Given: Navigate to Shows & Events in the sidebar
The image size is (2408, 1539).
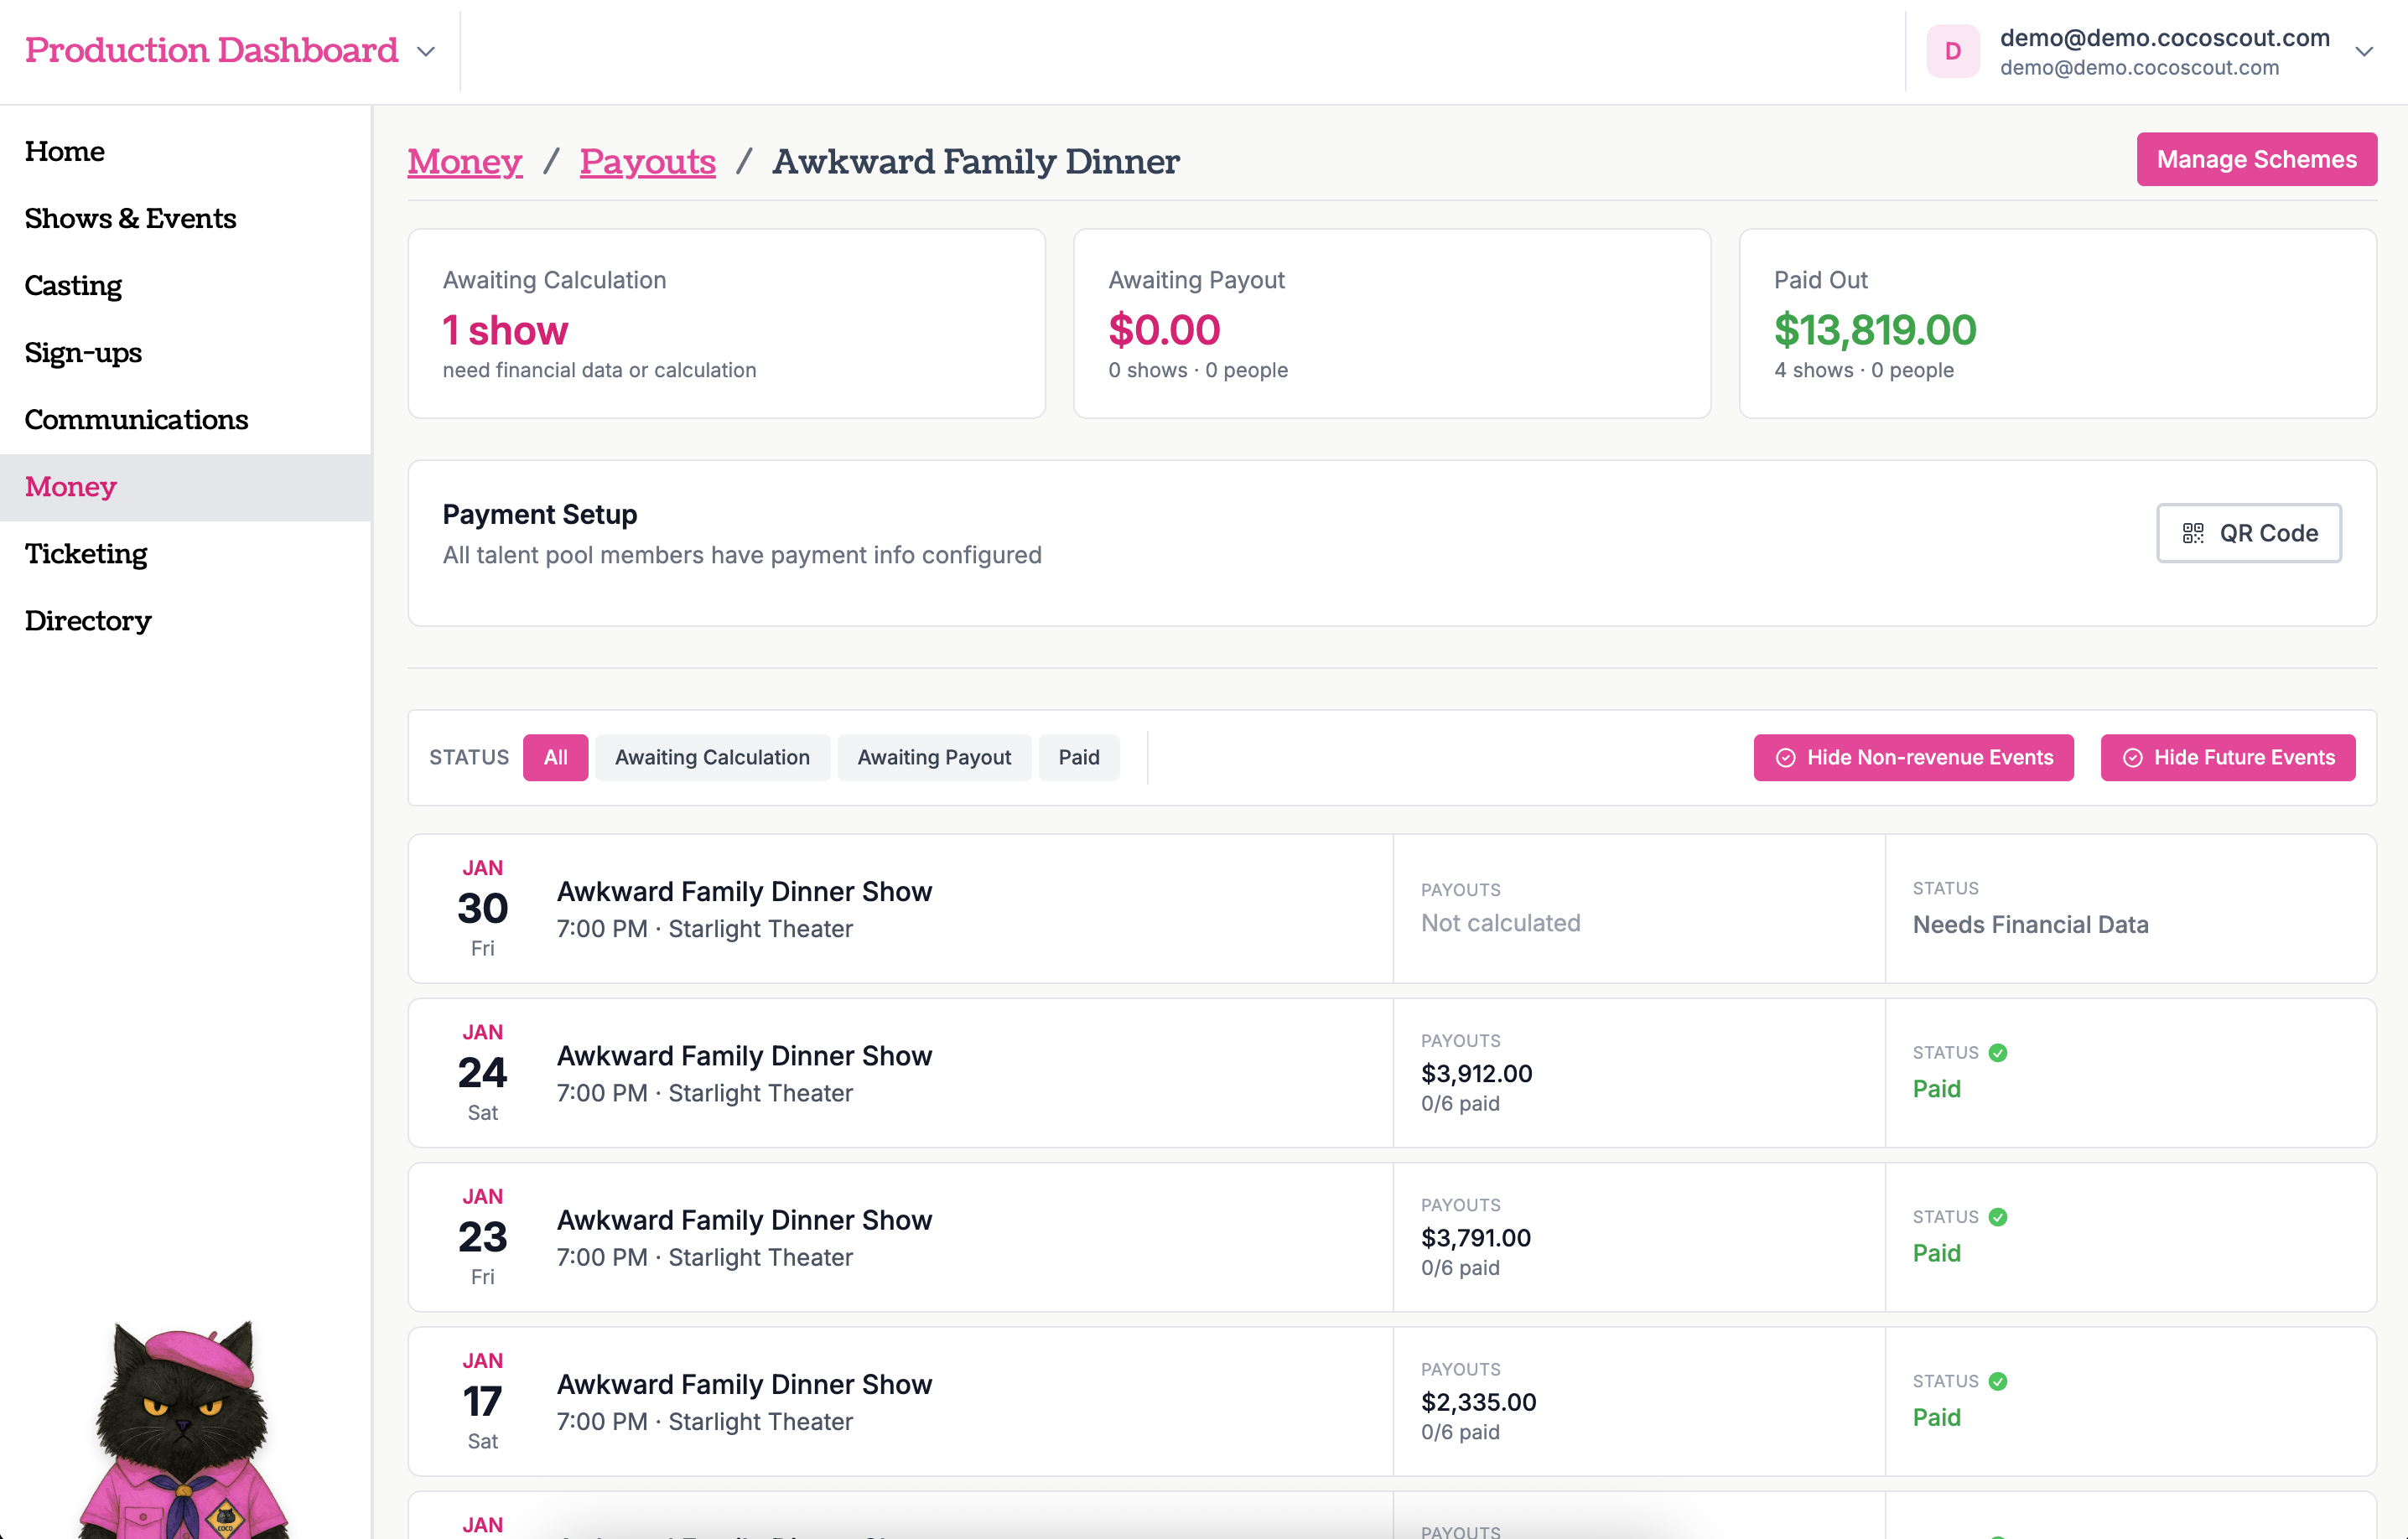Looking at the screenshot, I should tap(130, 218).
